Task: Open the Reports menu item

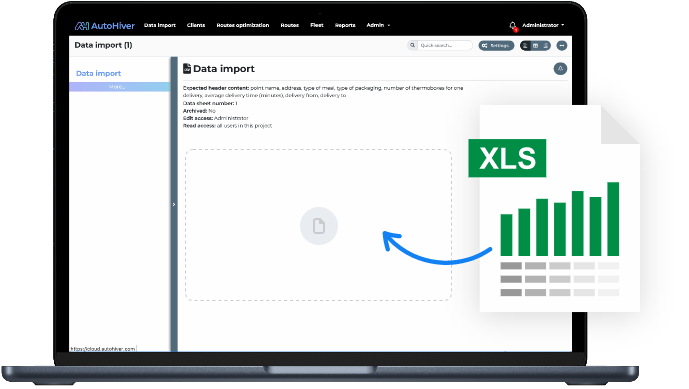Action: 345,25
